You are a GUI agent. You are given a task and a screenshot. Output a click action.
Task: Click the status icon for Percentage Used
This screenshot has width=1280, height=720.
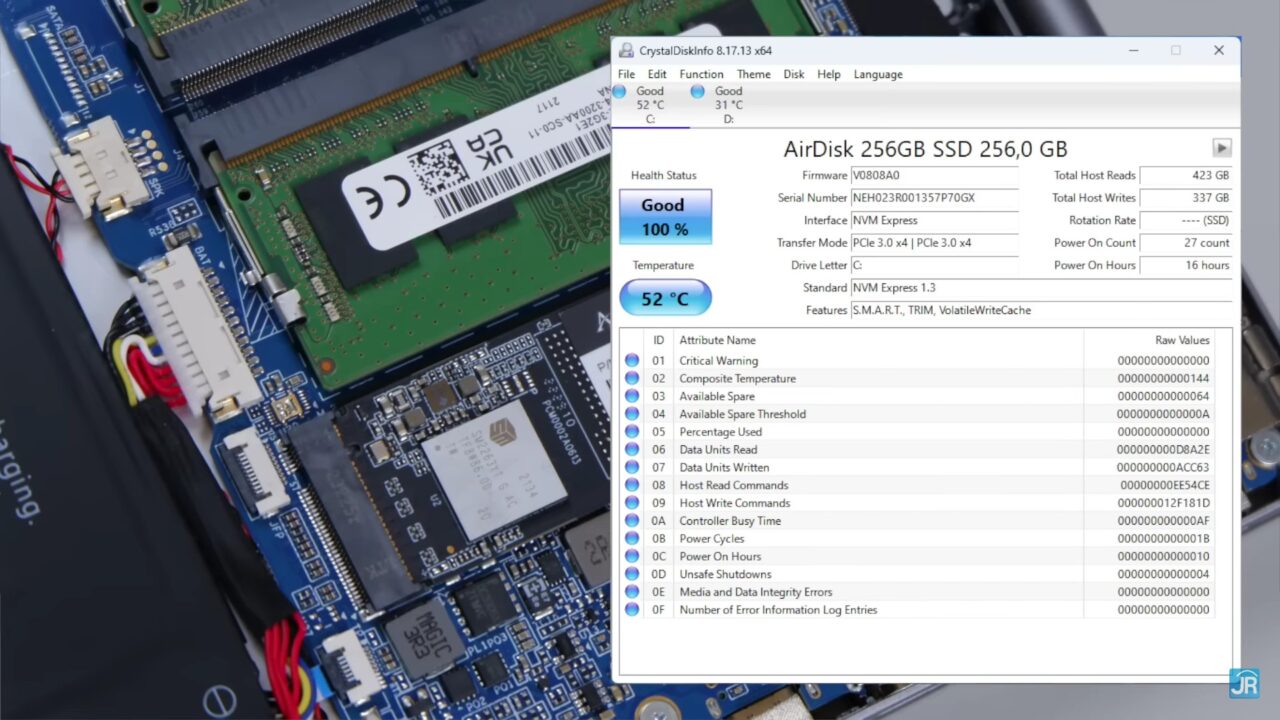(632, 432)
